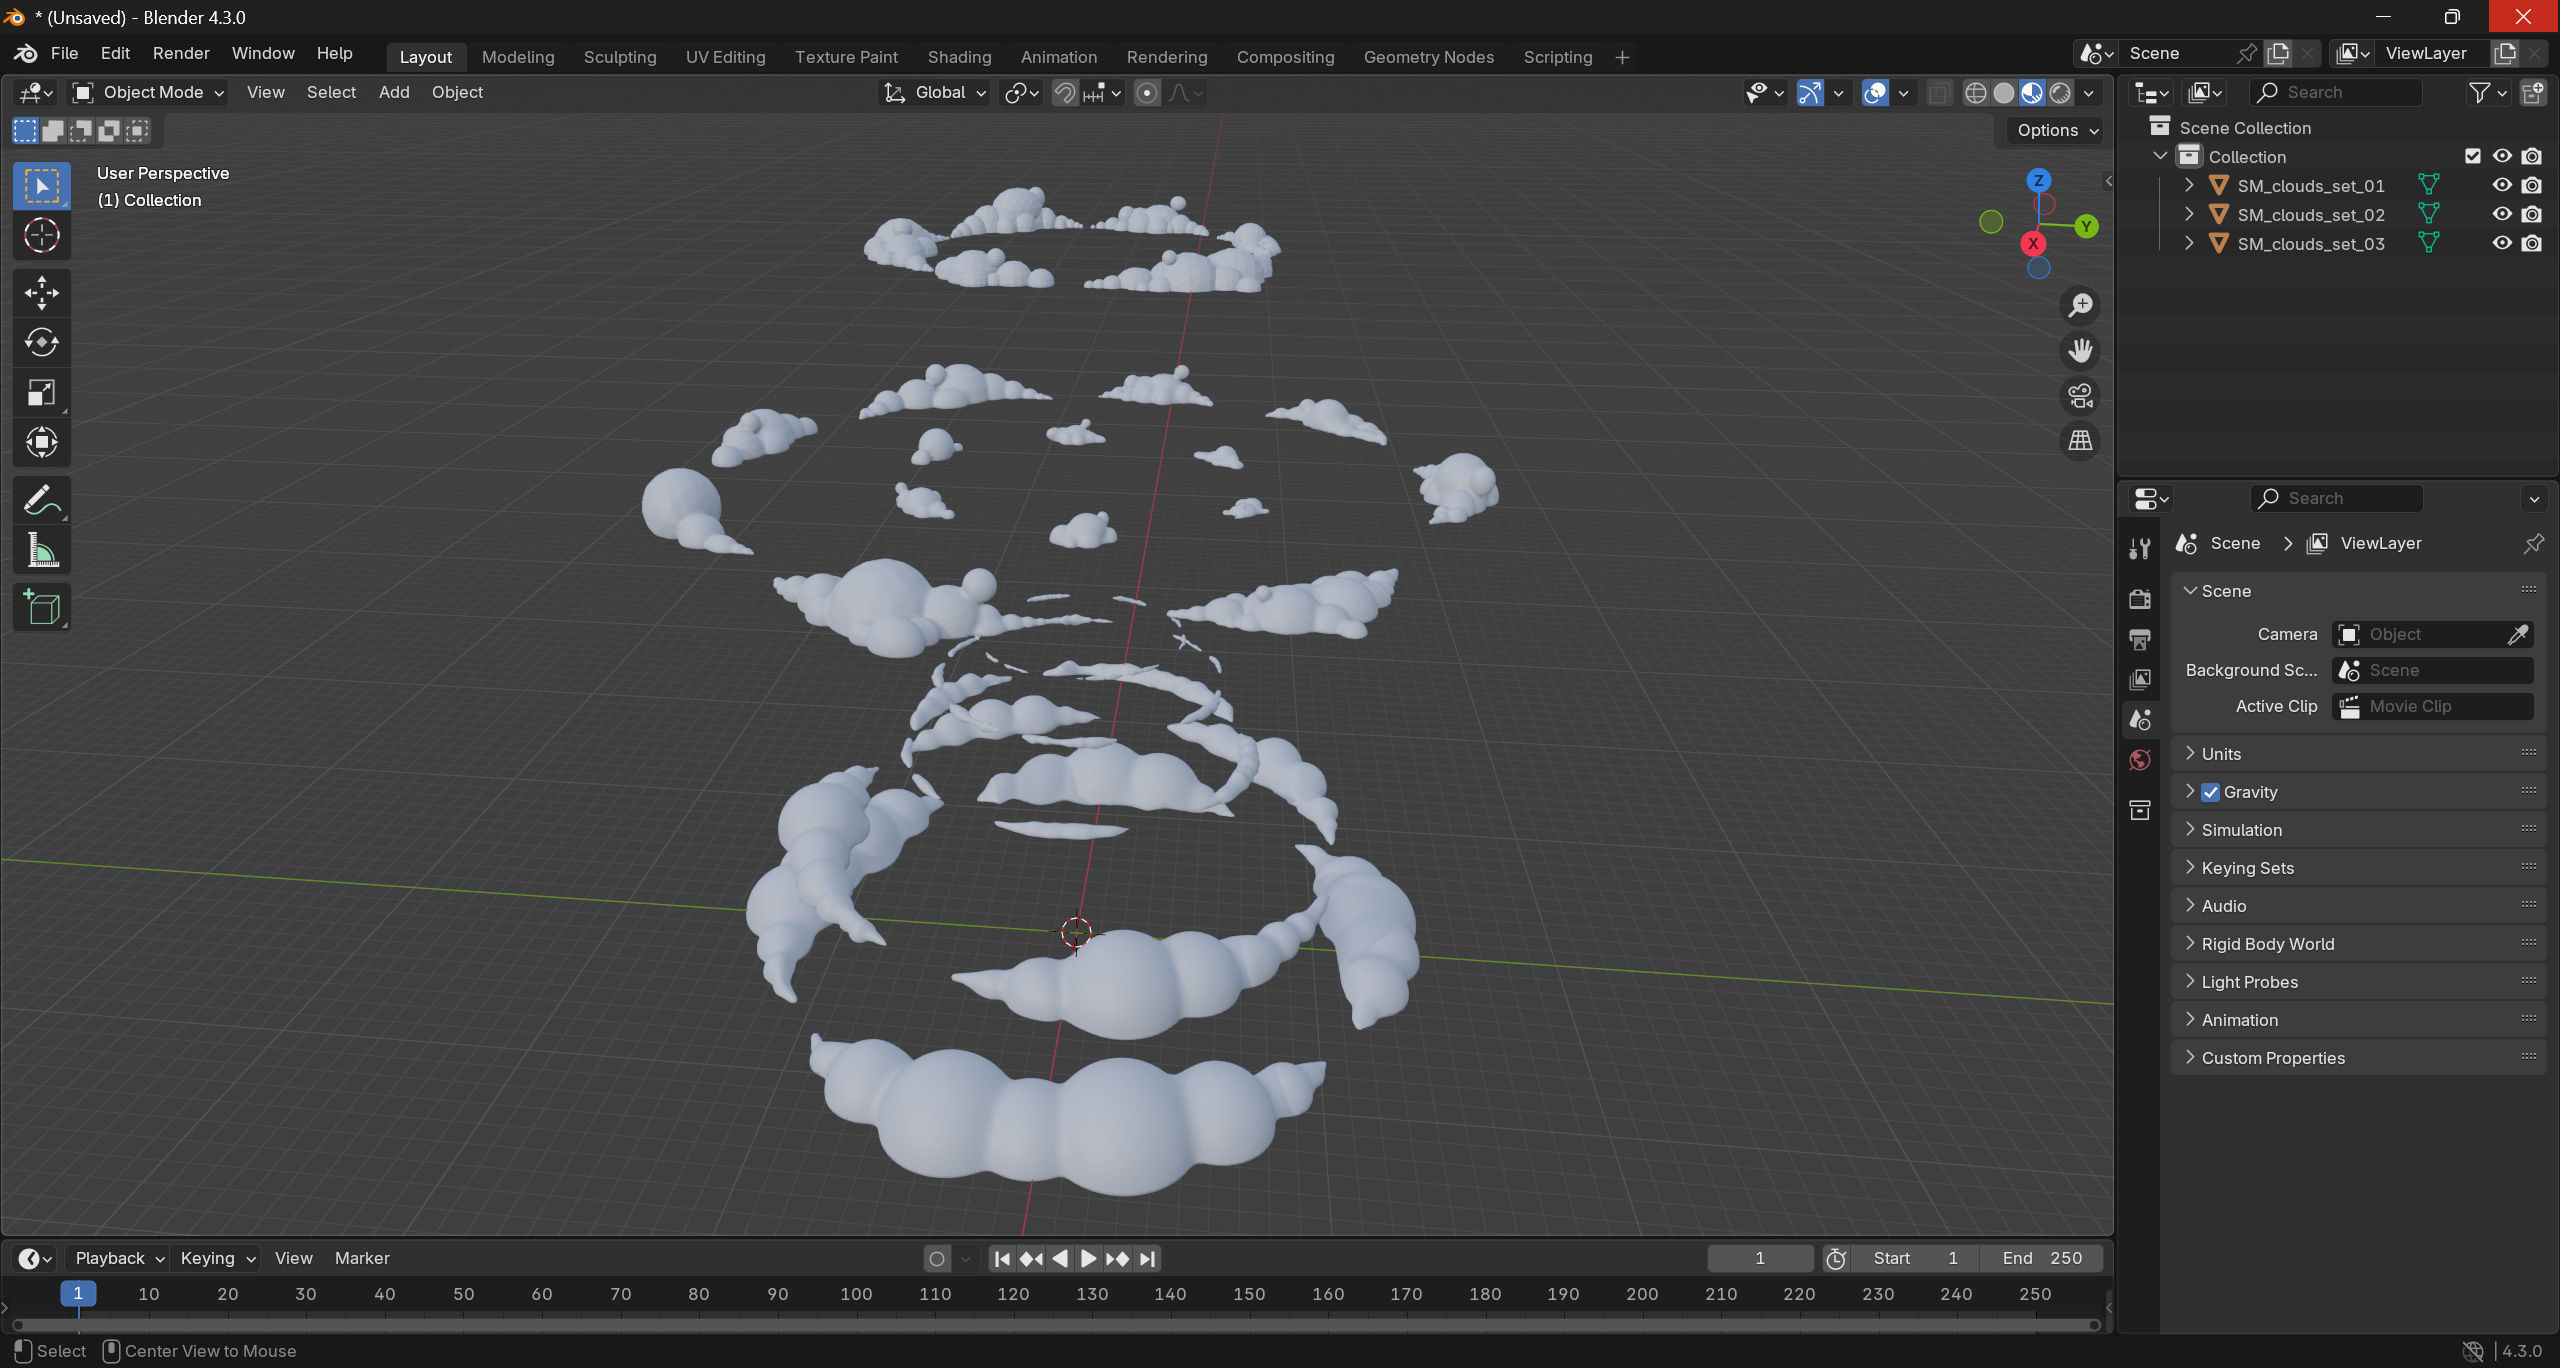This screenshot has height=1368, width=2560.
Task: Uncheck Collection exclude from view layer checkbox
Action: click(x=2473, y=156)
